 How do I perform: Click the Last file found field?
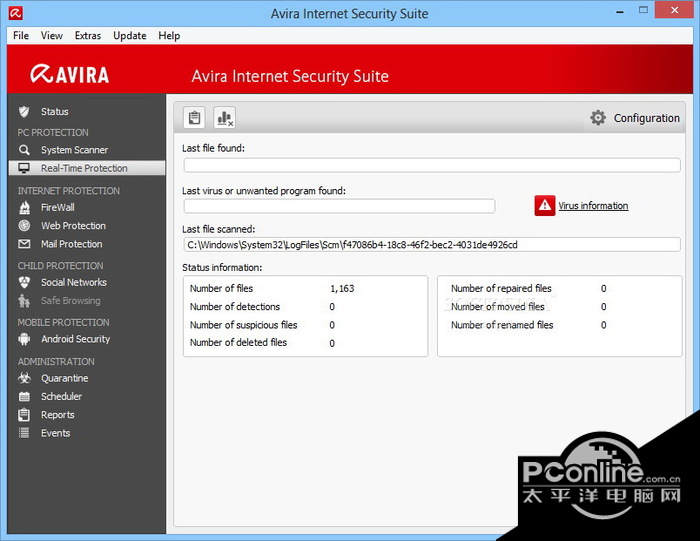click(x=432, y=166)
